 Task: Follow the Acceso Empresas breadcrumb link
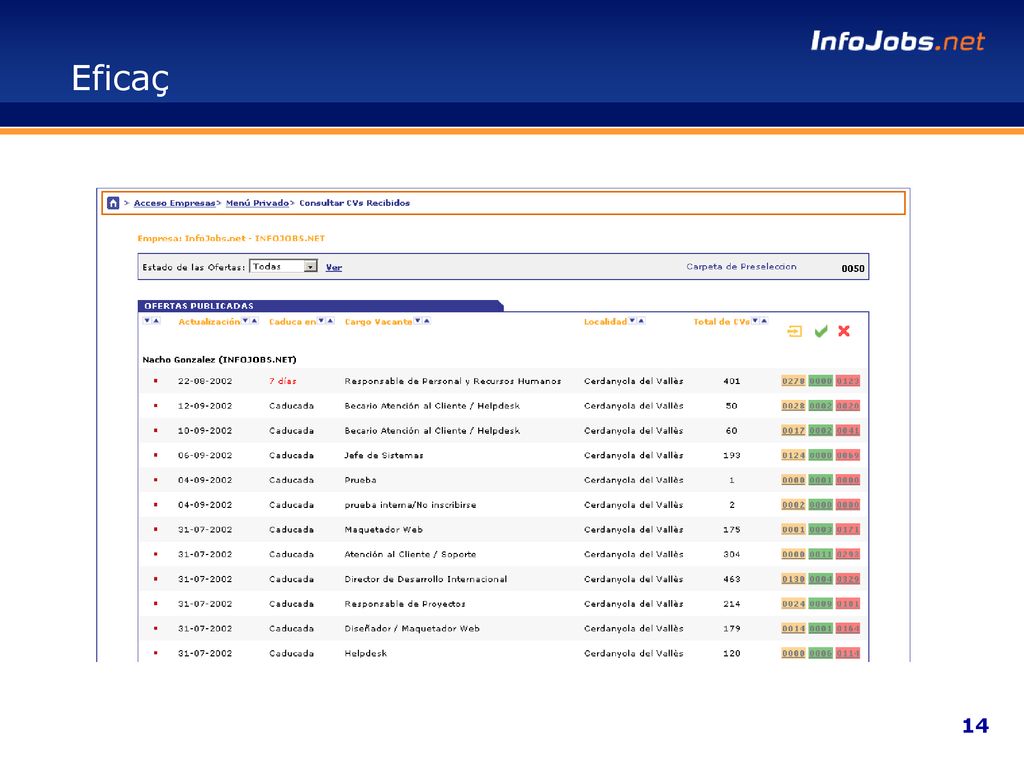174,203
